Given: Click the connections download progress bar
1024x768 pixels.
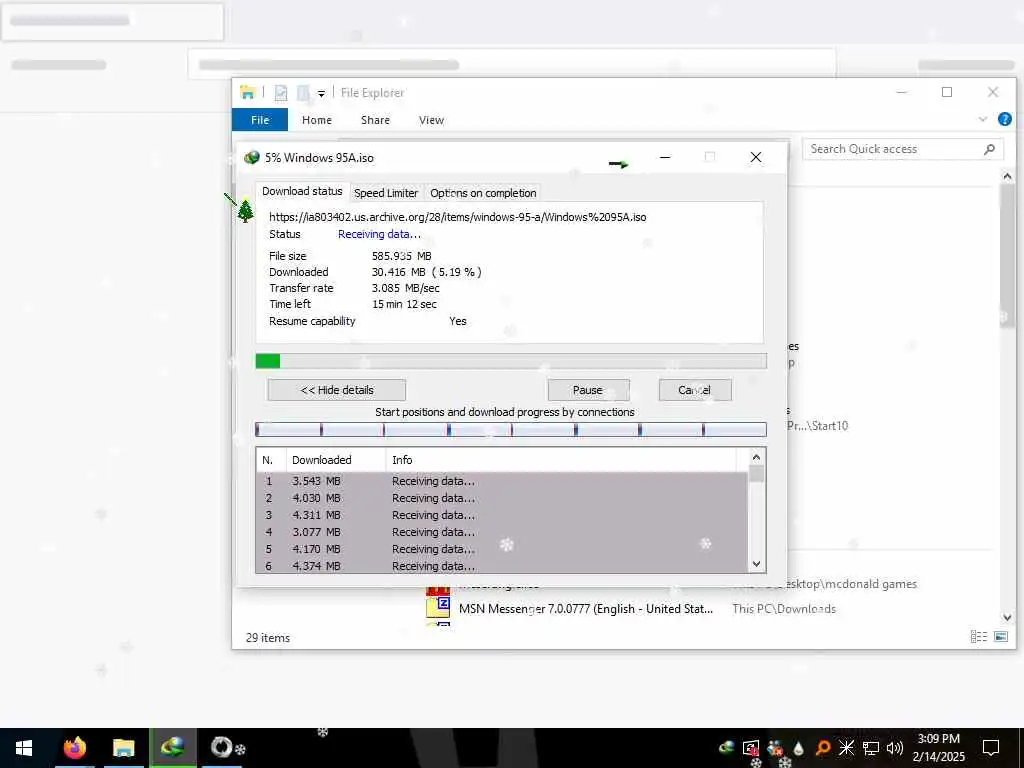Looking at the screenshot, I should point(511,429).
